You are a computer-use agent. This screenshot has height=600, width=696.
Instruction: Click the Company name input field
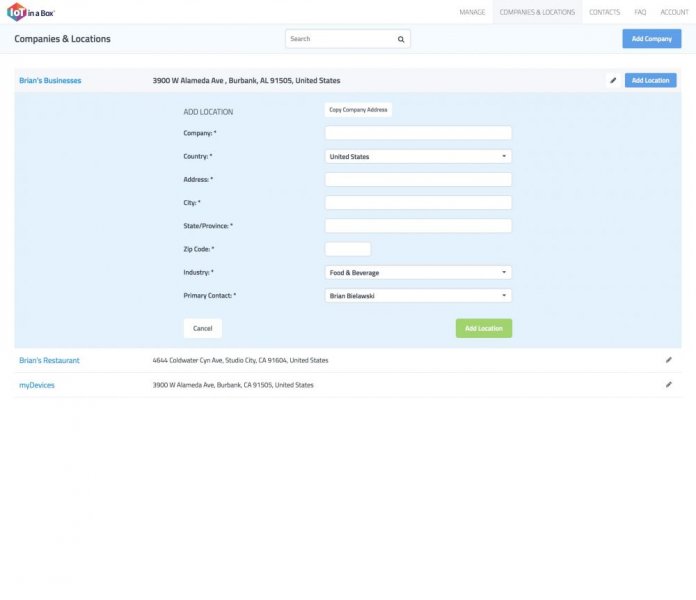pyautogui.click(x=418, y=133)
